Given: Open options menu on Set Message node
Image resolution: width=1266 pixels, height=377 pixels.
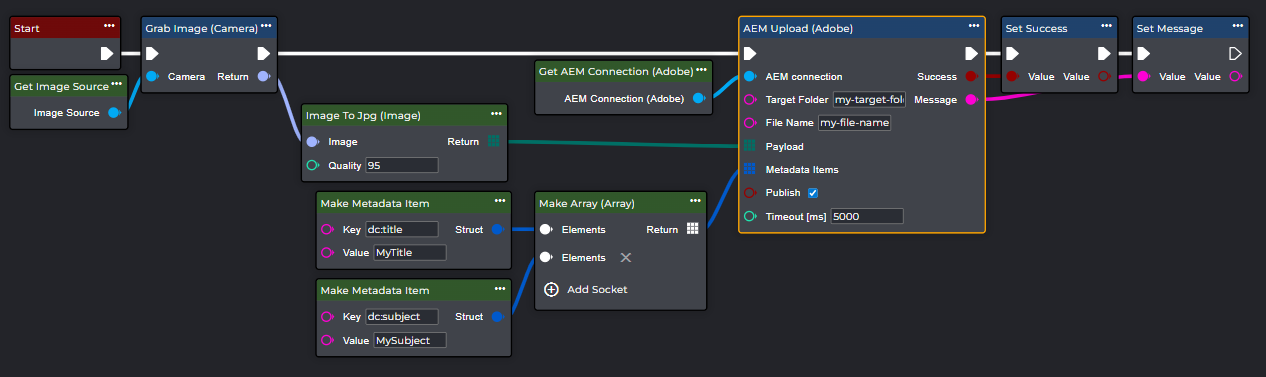Looking at the screenshot, I should (x=1237, y=27).
